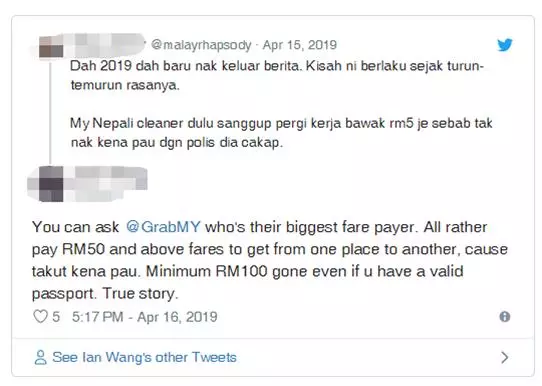Open the 5:17 PM - Apr 16, 2019 timestamp
This screenshot has height=386, width=542.
144,317
